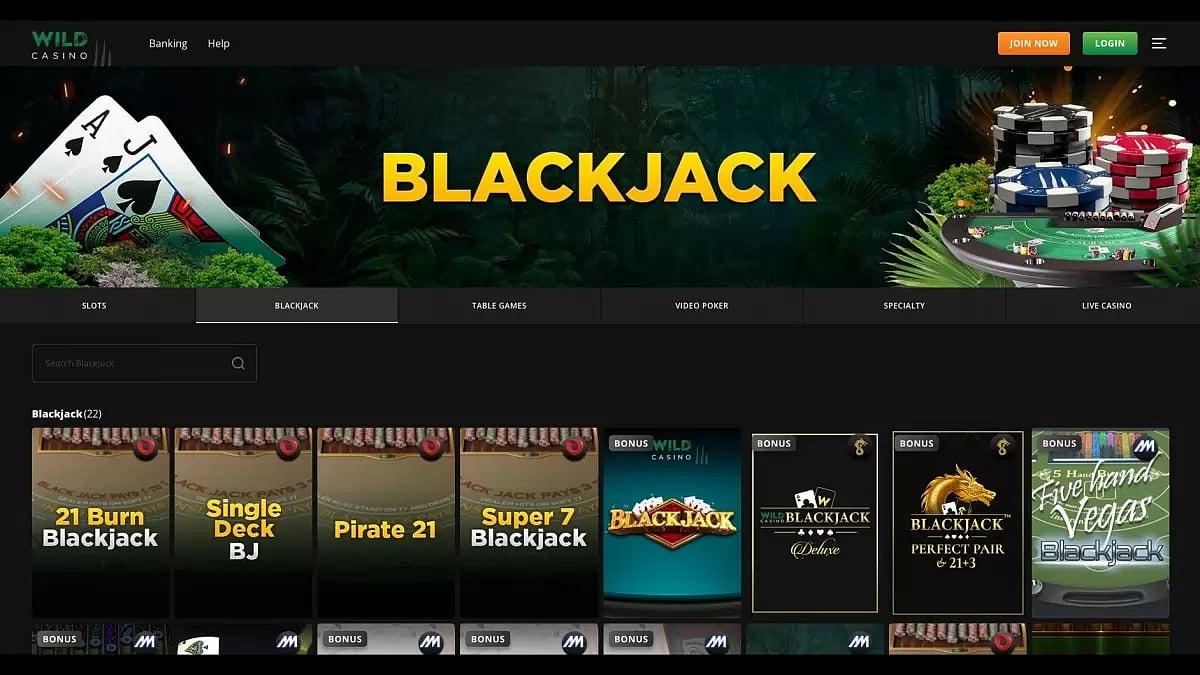Select the Specialty tab
The image size is (1200, 675).
point(903,305)
